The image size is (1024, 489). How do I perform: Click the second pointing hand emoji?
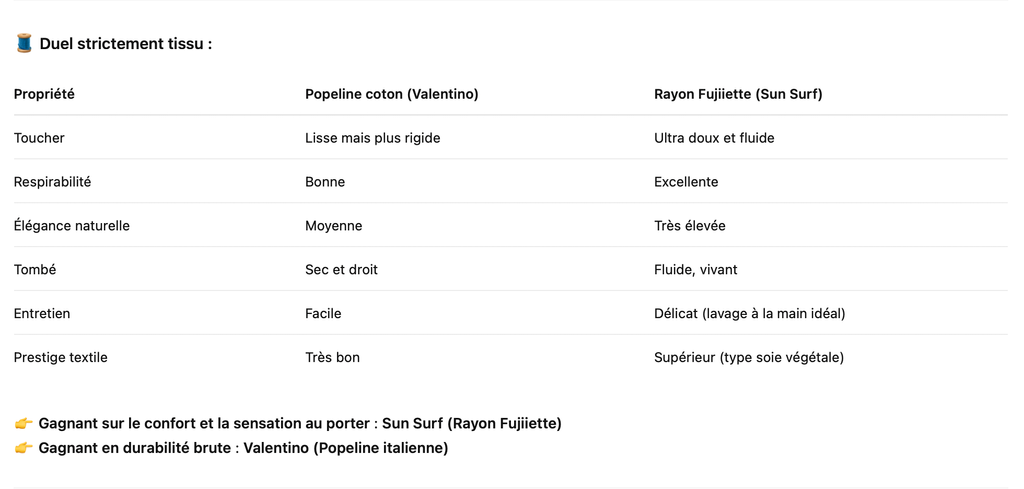(24, 449)
